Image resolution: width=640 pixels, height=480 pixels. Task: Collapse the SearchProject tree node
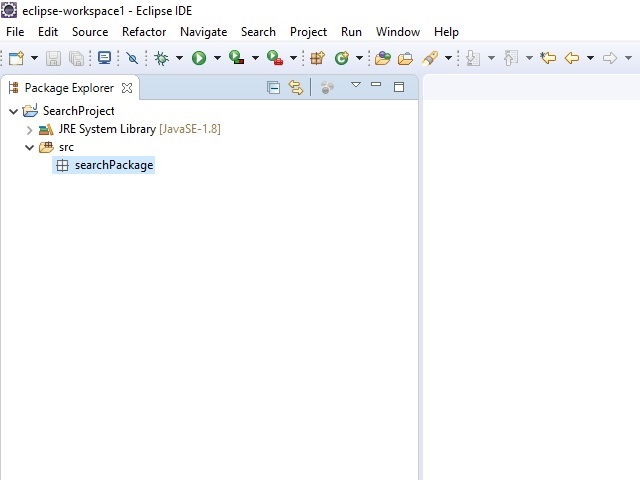tap(13, 111)
